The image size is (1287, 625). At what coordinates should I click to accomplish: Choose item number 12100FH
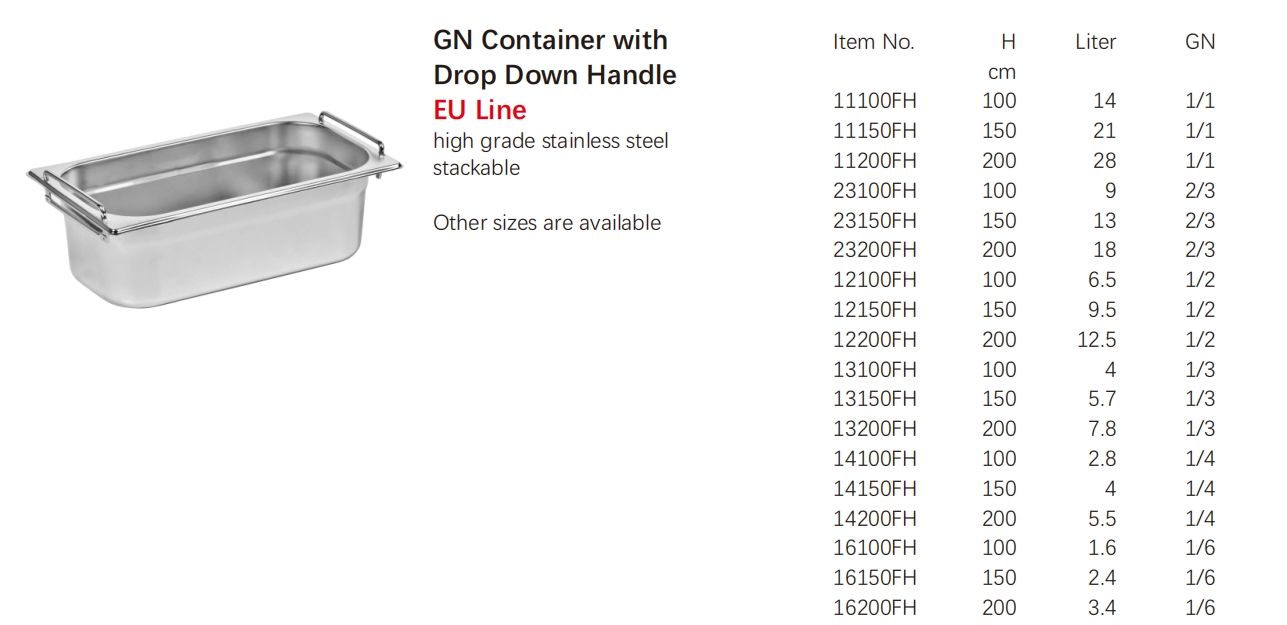coord(875,280)
